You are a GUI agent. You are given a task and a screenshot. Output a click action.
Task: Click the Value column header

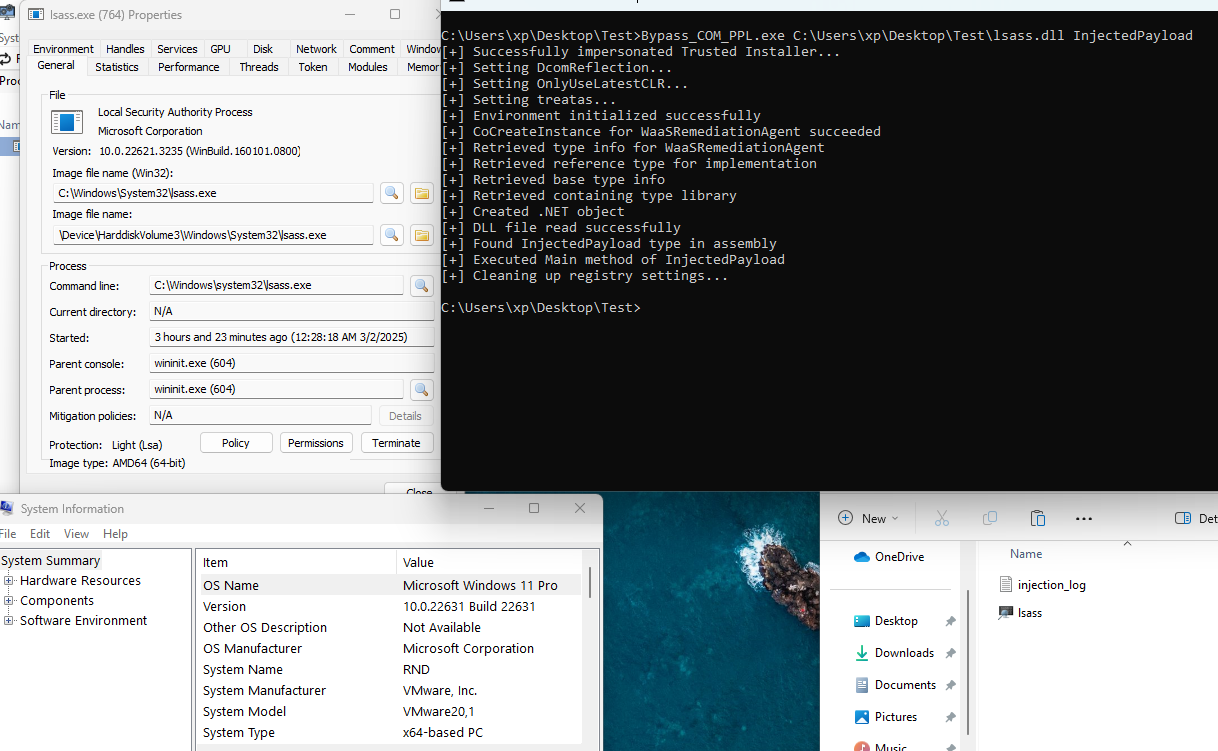click(489, 562)
